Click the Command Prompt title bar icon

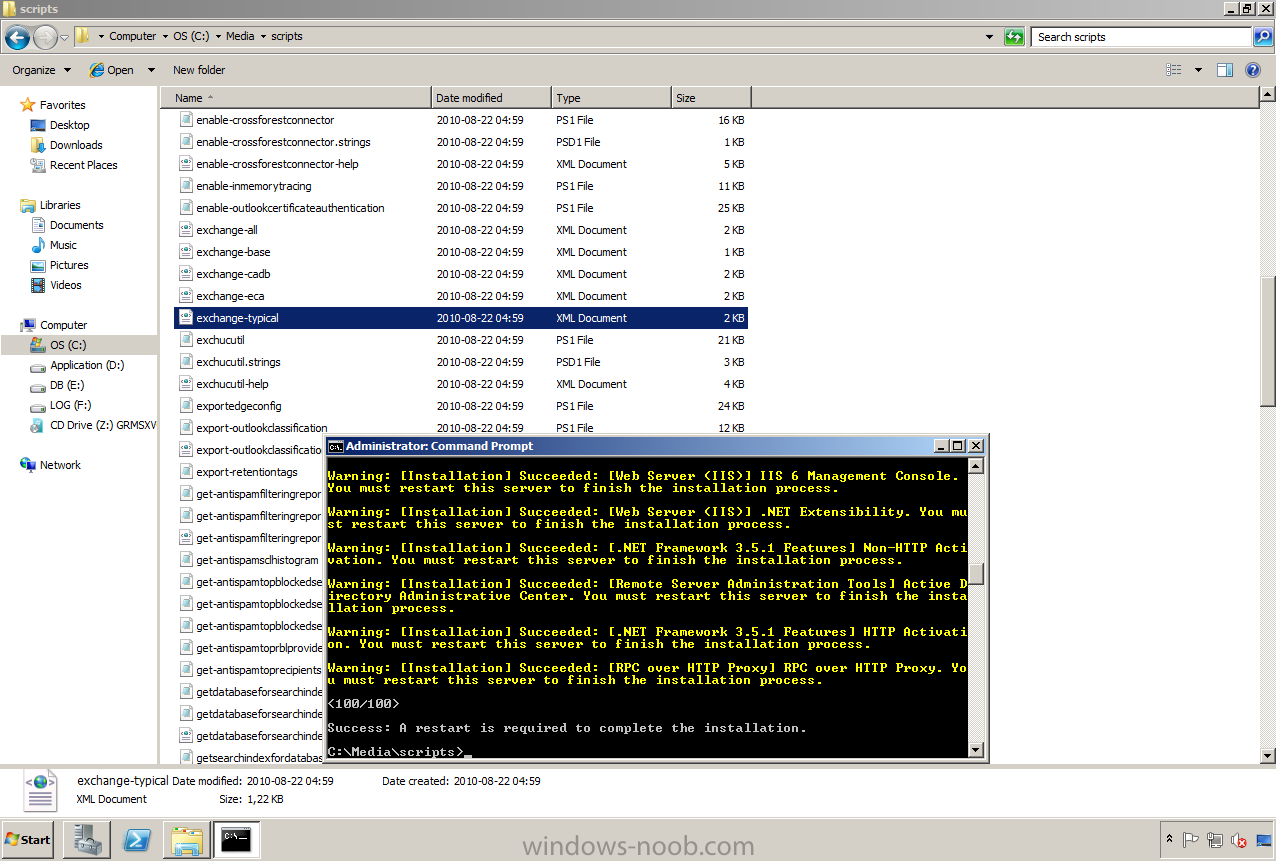pos(336,446)
